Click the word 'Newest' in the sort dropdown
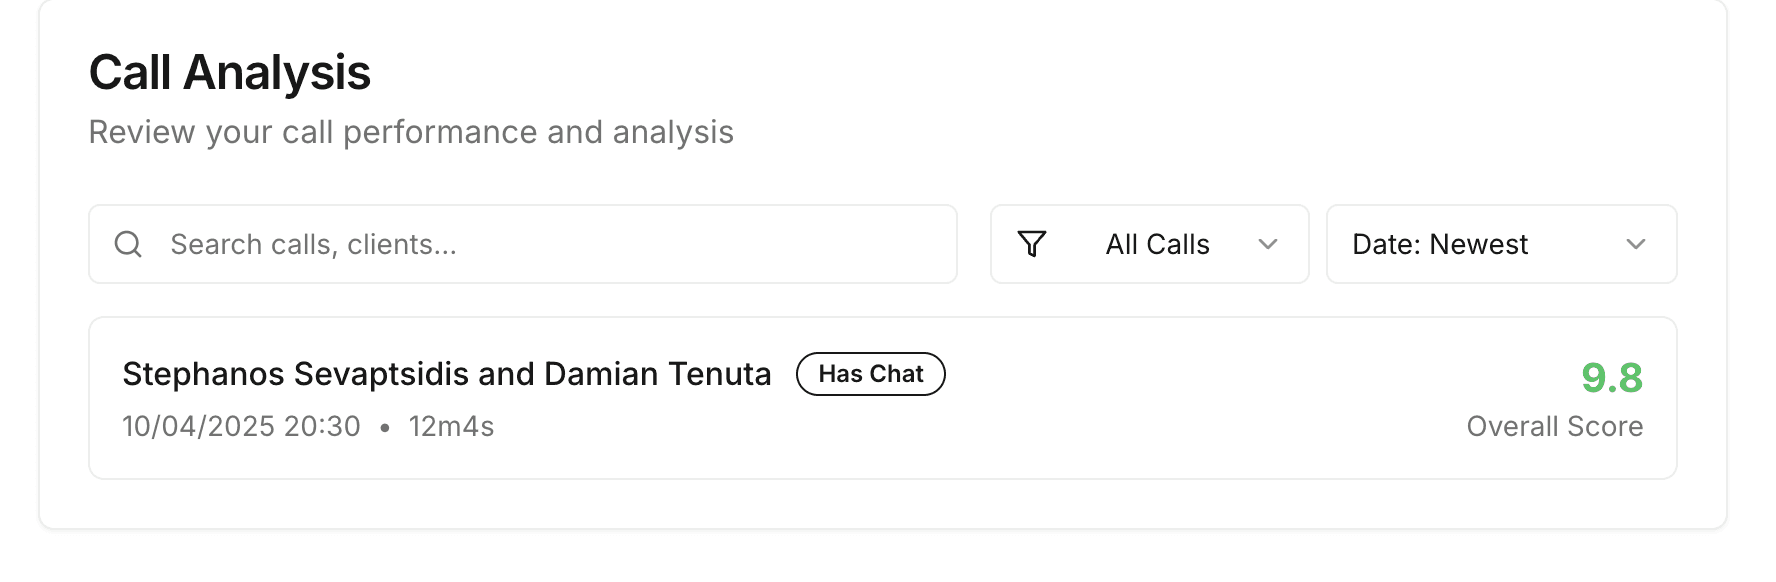1776x582 pixels. pos(1479,244)
